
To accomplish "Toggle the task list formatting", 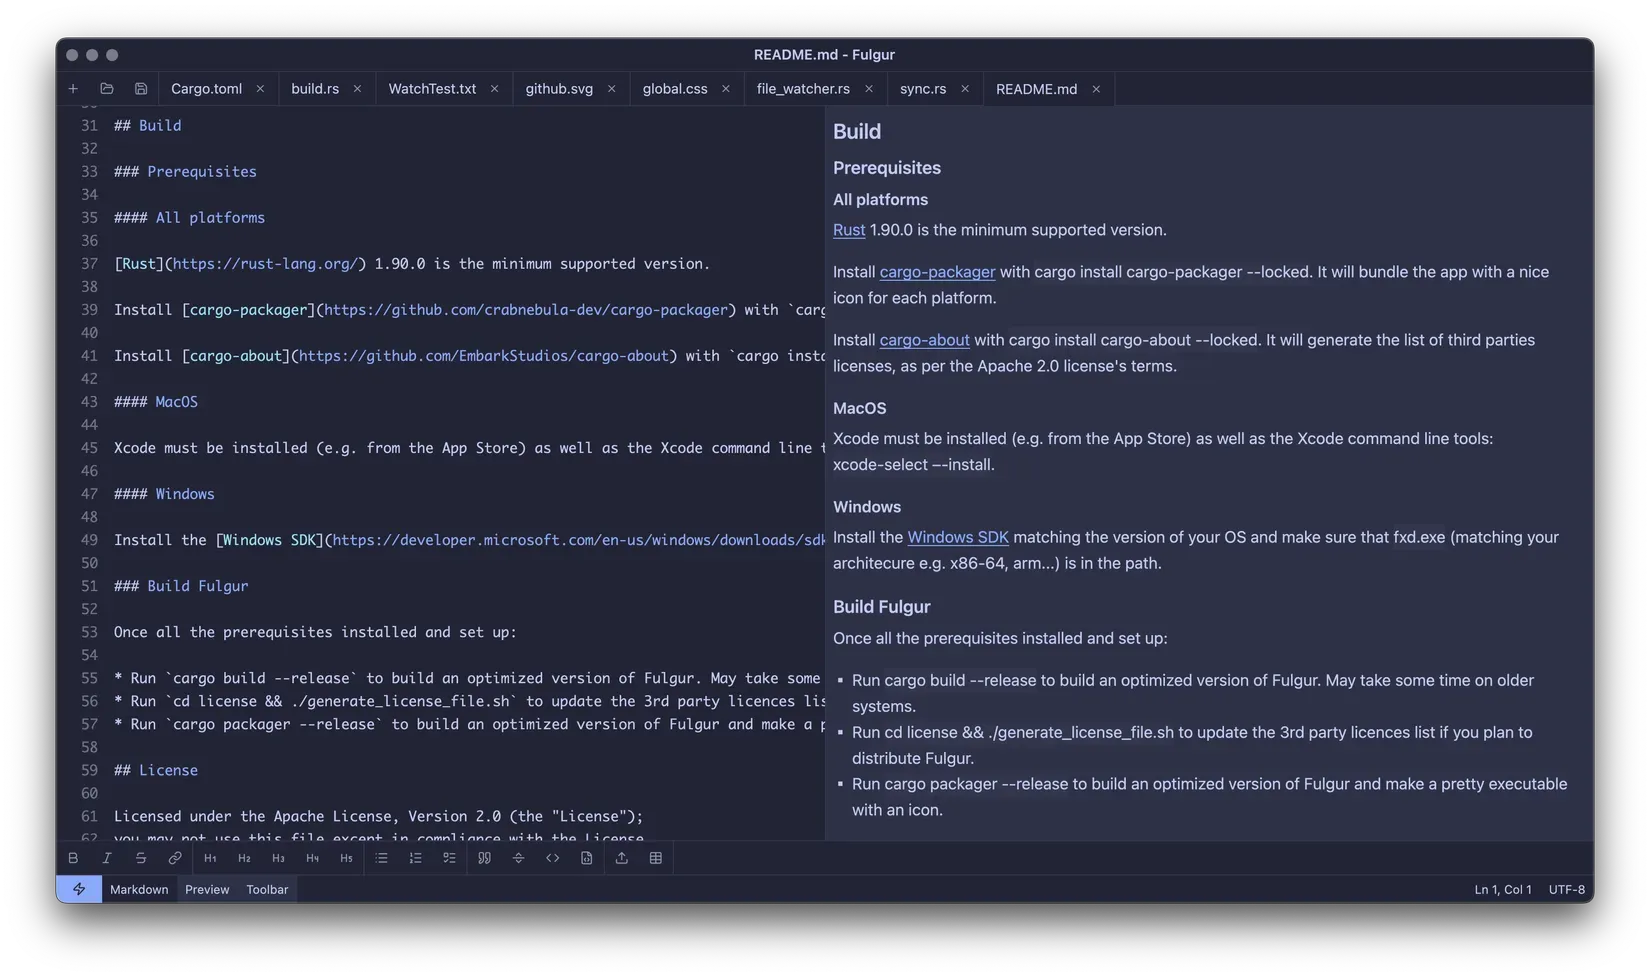I will (x=449, y=857).
